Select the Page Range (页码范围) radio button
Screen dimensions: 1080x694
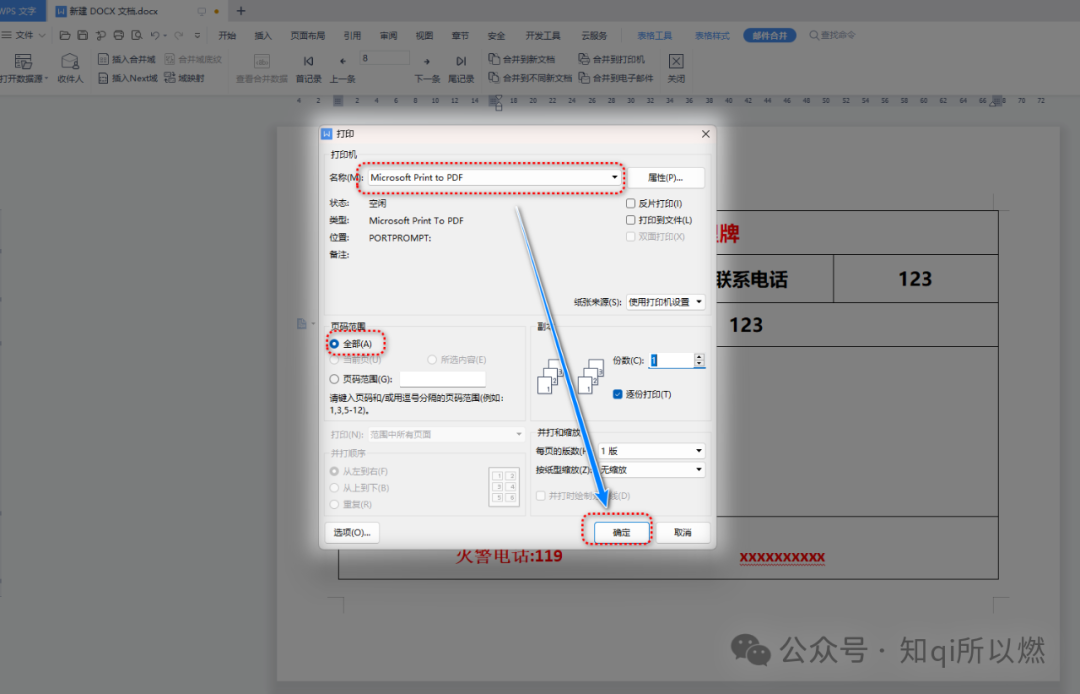[334, 379]
